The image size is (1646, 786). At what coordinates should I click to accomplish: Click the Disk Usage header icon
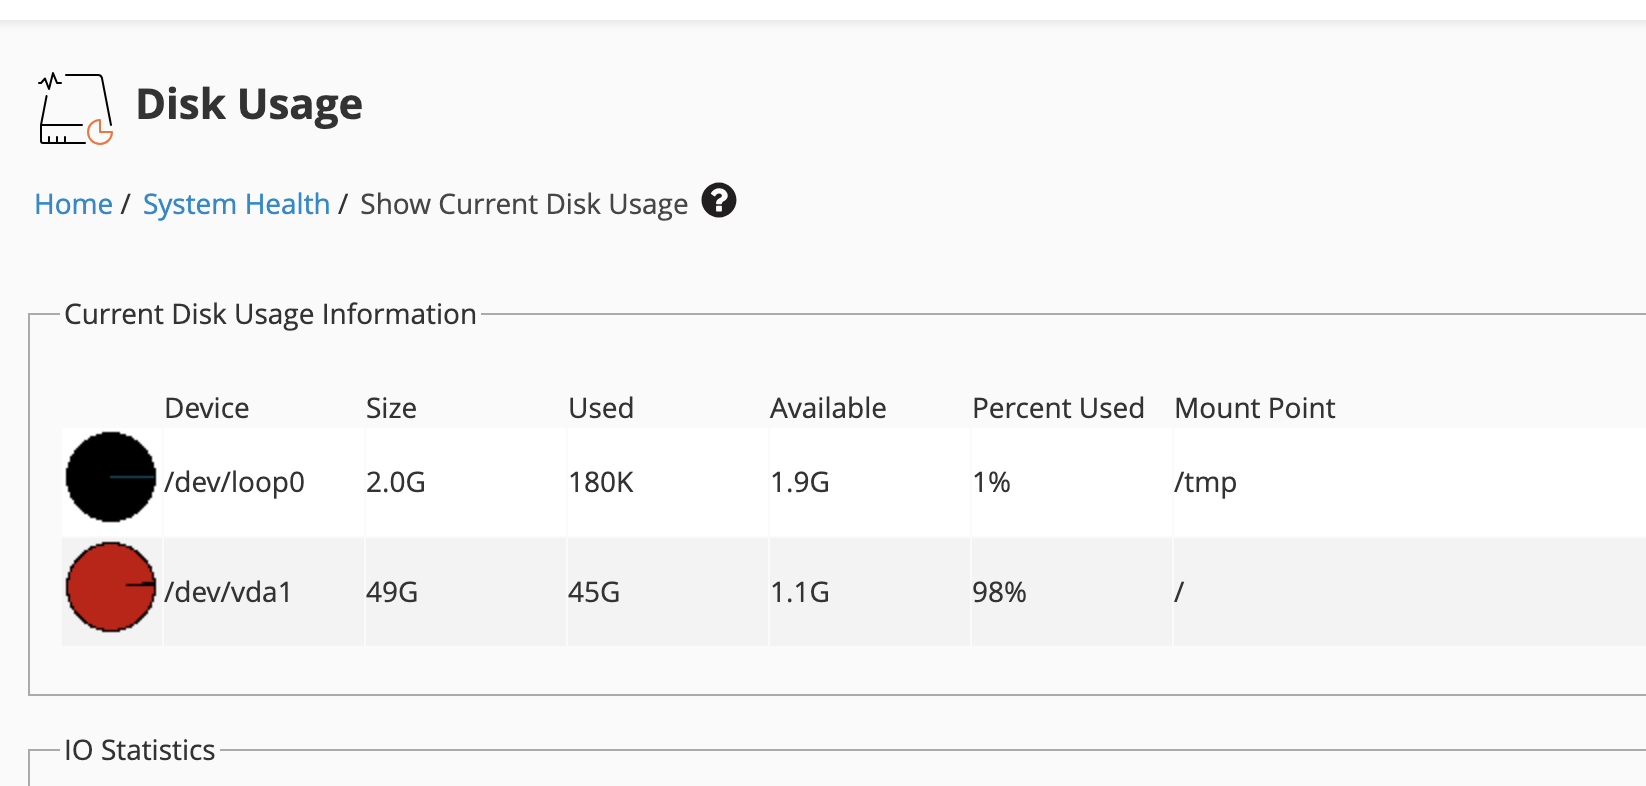(75, 108)
